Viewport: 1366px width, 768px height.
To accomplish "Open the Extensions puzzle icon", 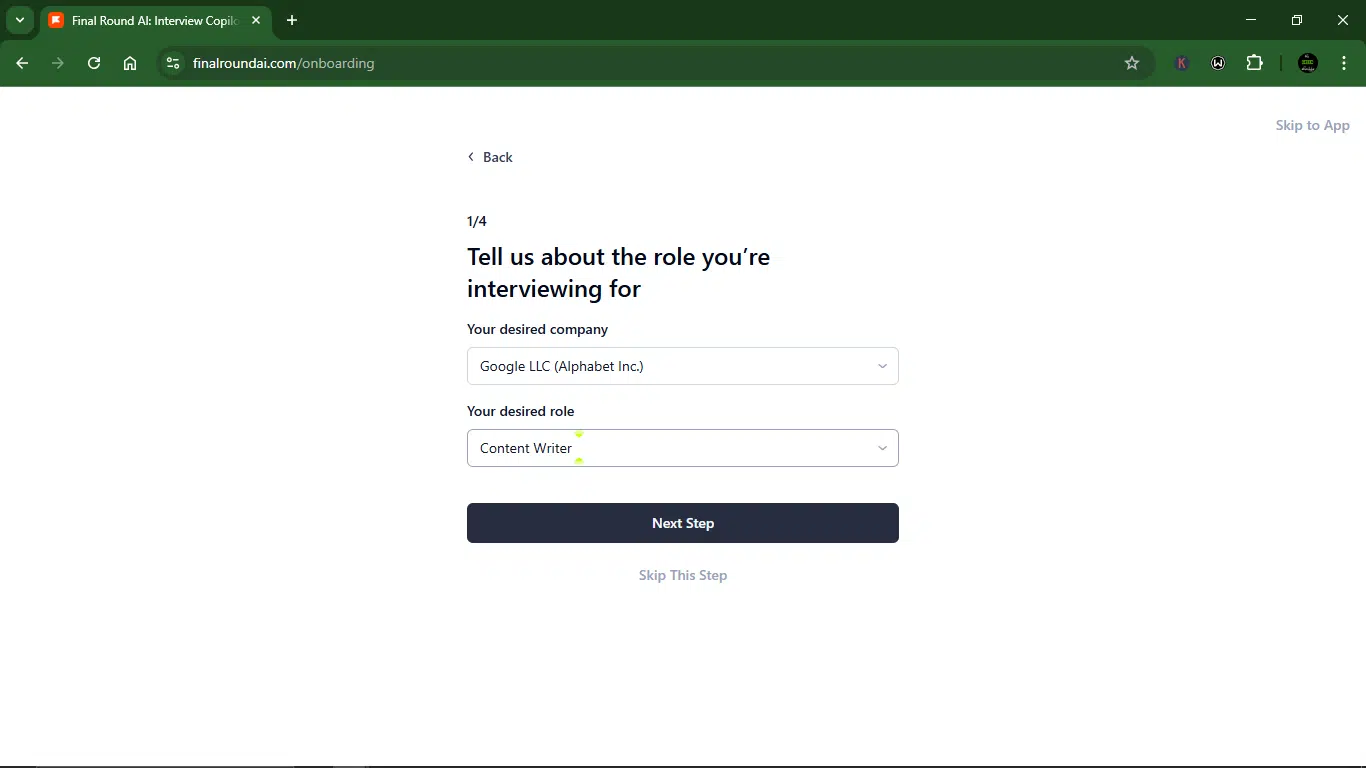I will [x=1255, y=63].
